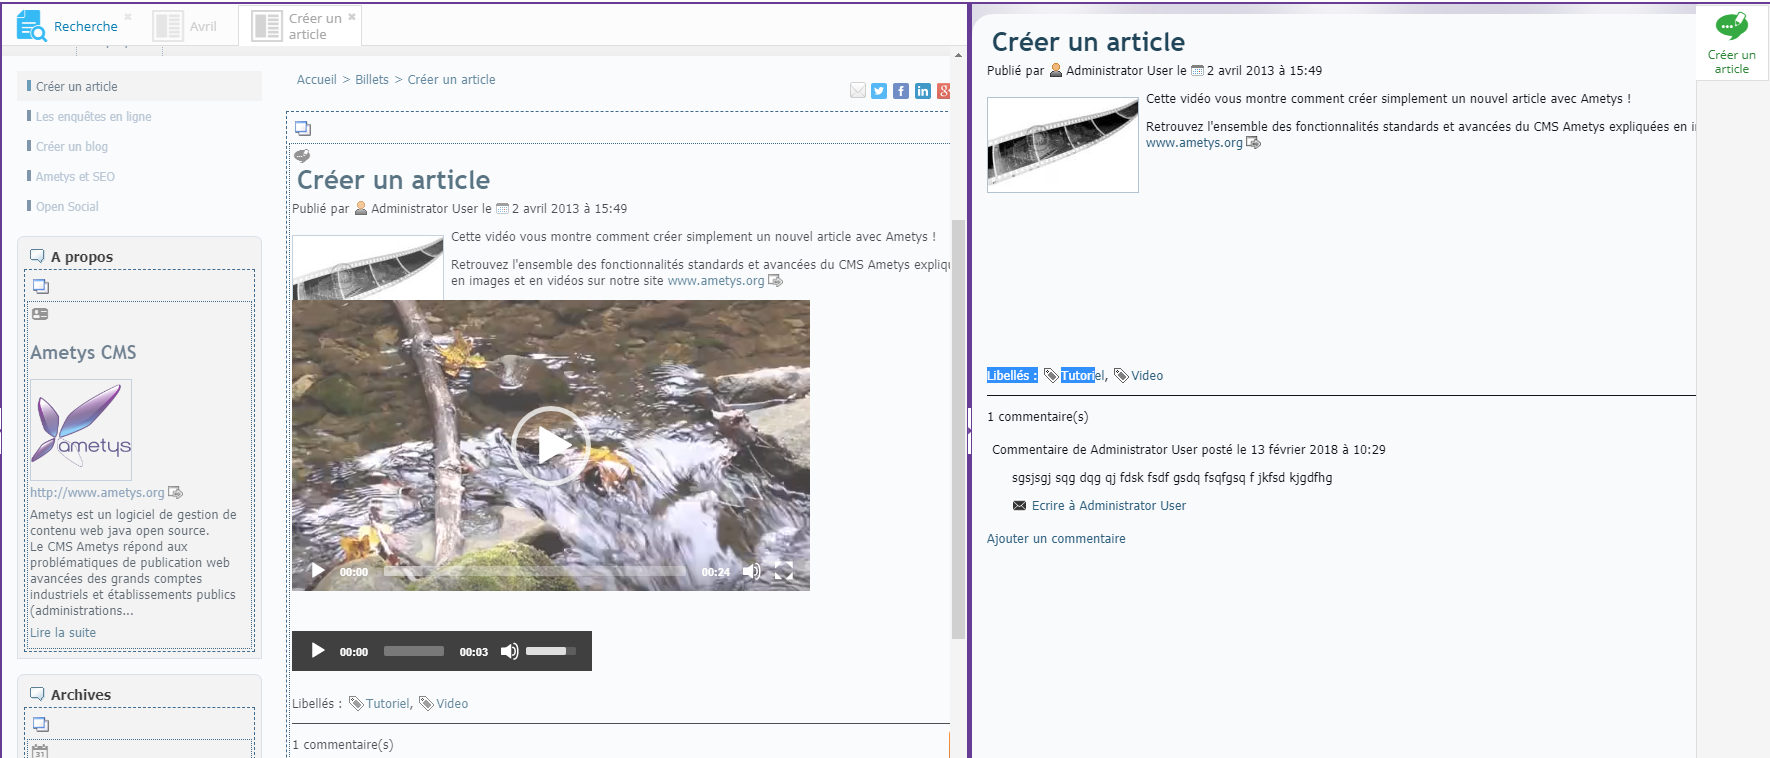This screenshot has height=758, width=1770.
Task: Select the zone icon in Archives box
Action: pyautogui.click(x=41, y=725)
